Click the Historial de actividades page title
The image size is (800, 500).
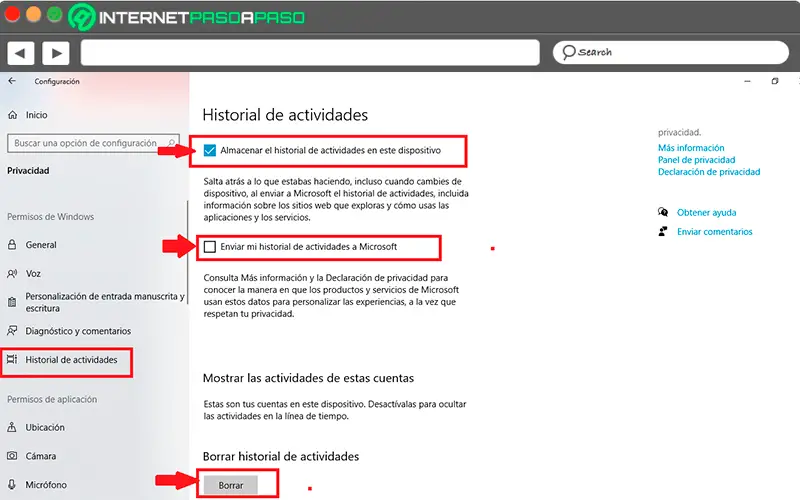tap(285, 115)
